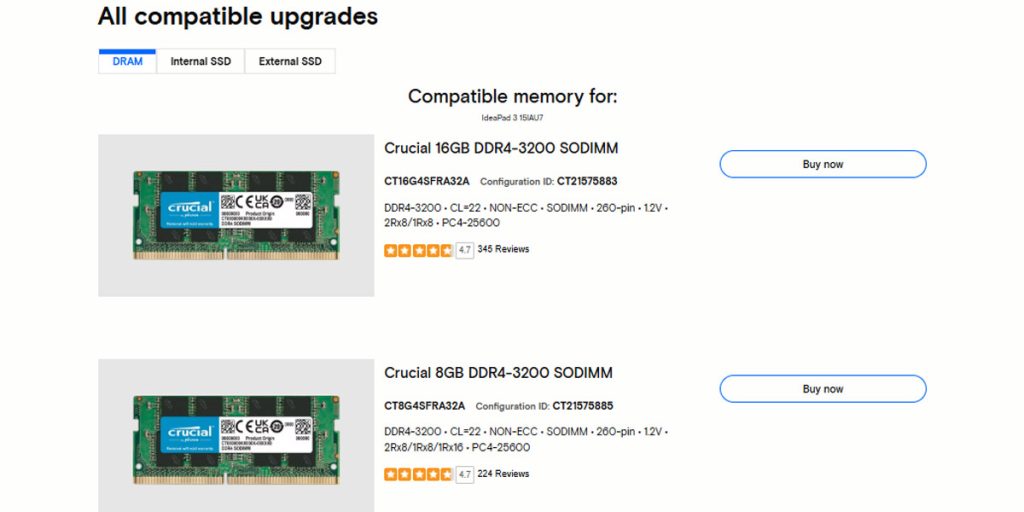
Task: Open the 8GB SODIMM product image
Action: [236, 436]
